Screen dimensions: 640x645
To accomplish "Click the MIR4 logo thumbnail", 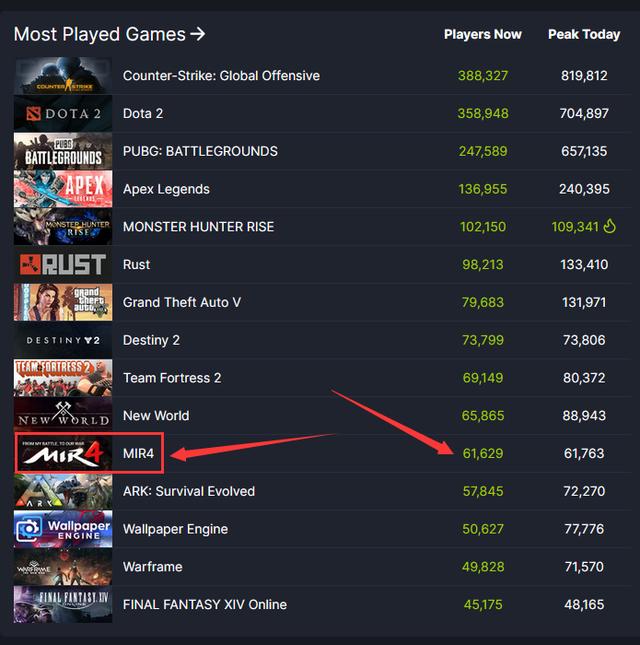I will [x=63, y=454].
